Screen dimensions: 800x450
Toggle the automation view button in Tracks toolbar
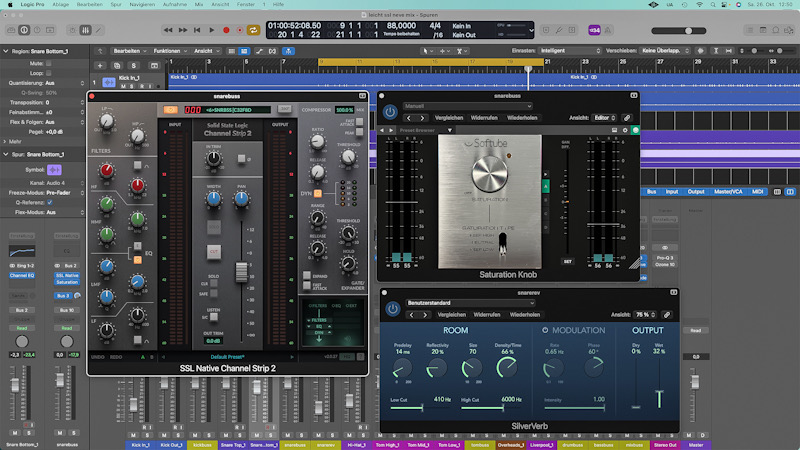point(259,51)
